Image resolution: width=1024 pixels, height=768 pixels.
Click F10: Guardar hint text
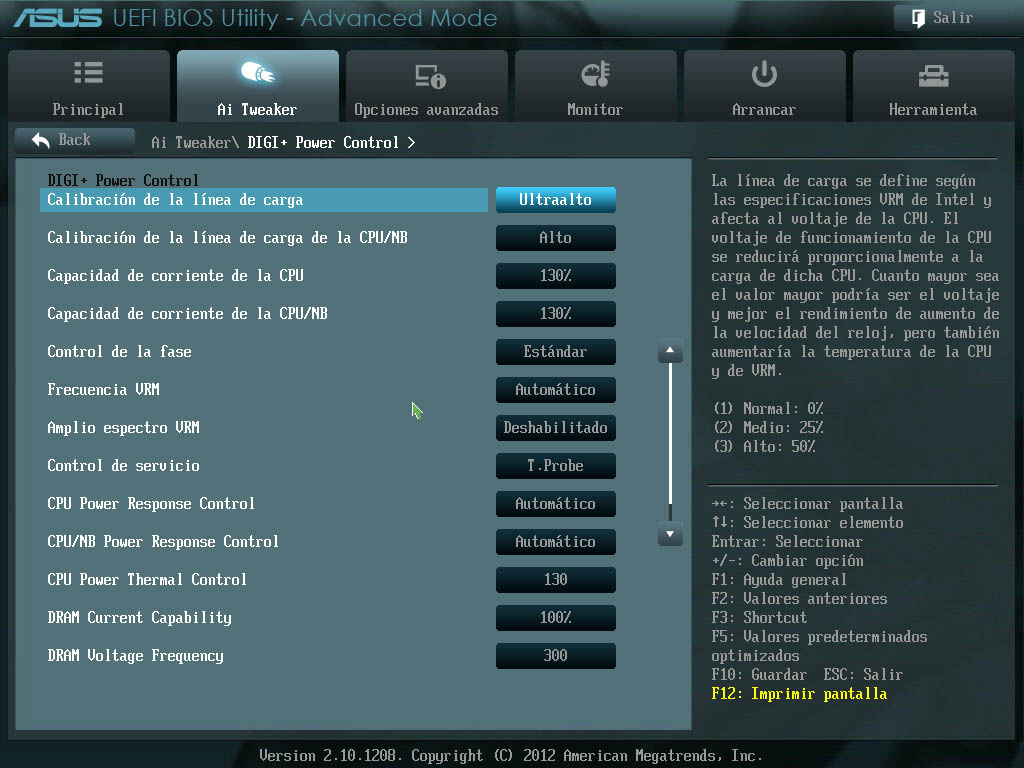coord(759,675)
